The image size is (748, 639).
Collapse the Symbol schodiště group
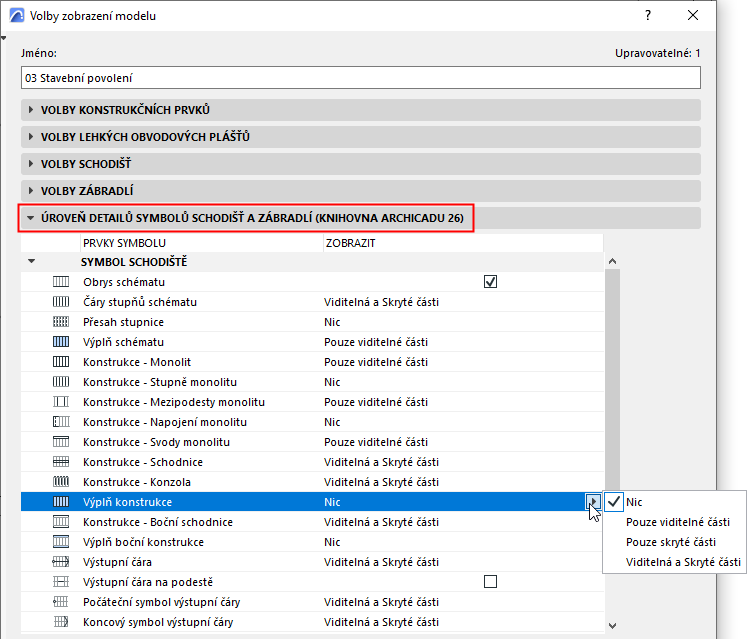pyautogui.click(x=31, y=261)
